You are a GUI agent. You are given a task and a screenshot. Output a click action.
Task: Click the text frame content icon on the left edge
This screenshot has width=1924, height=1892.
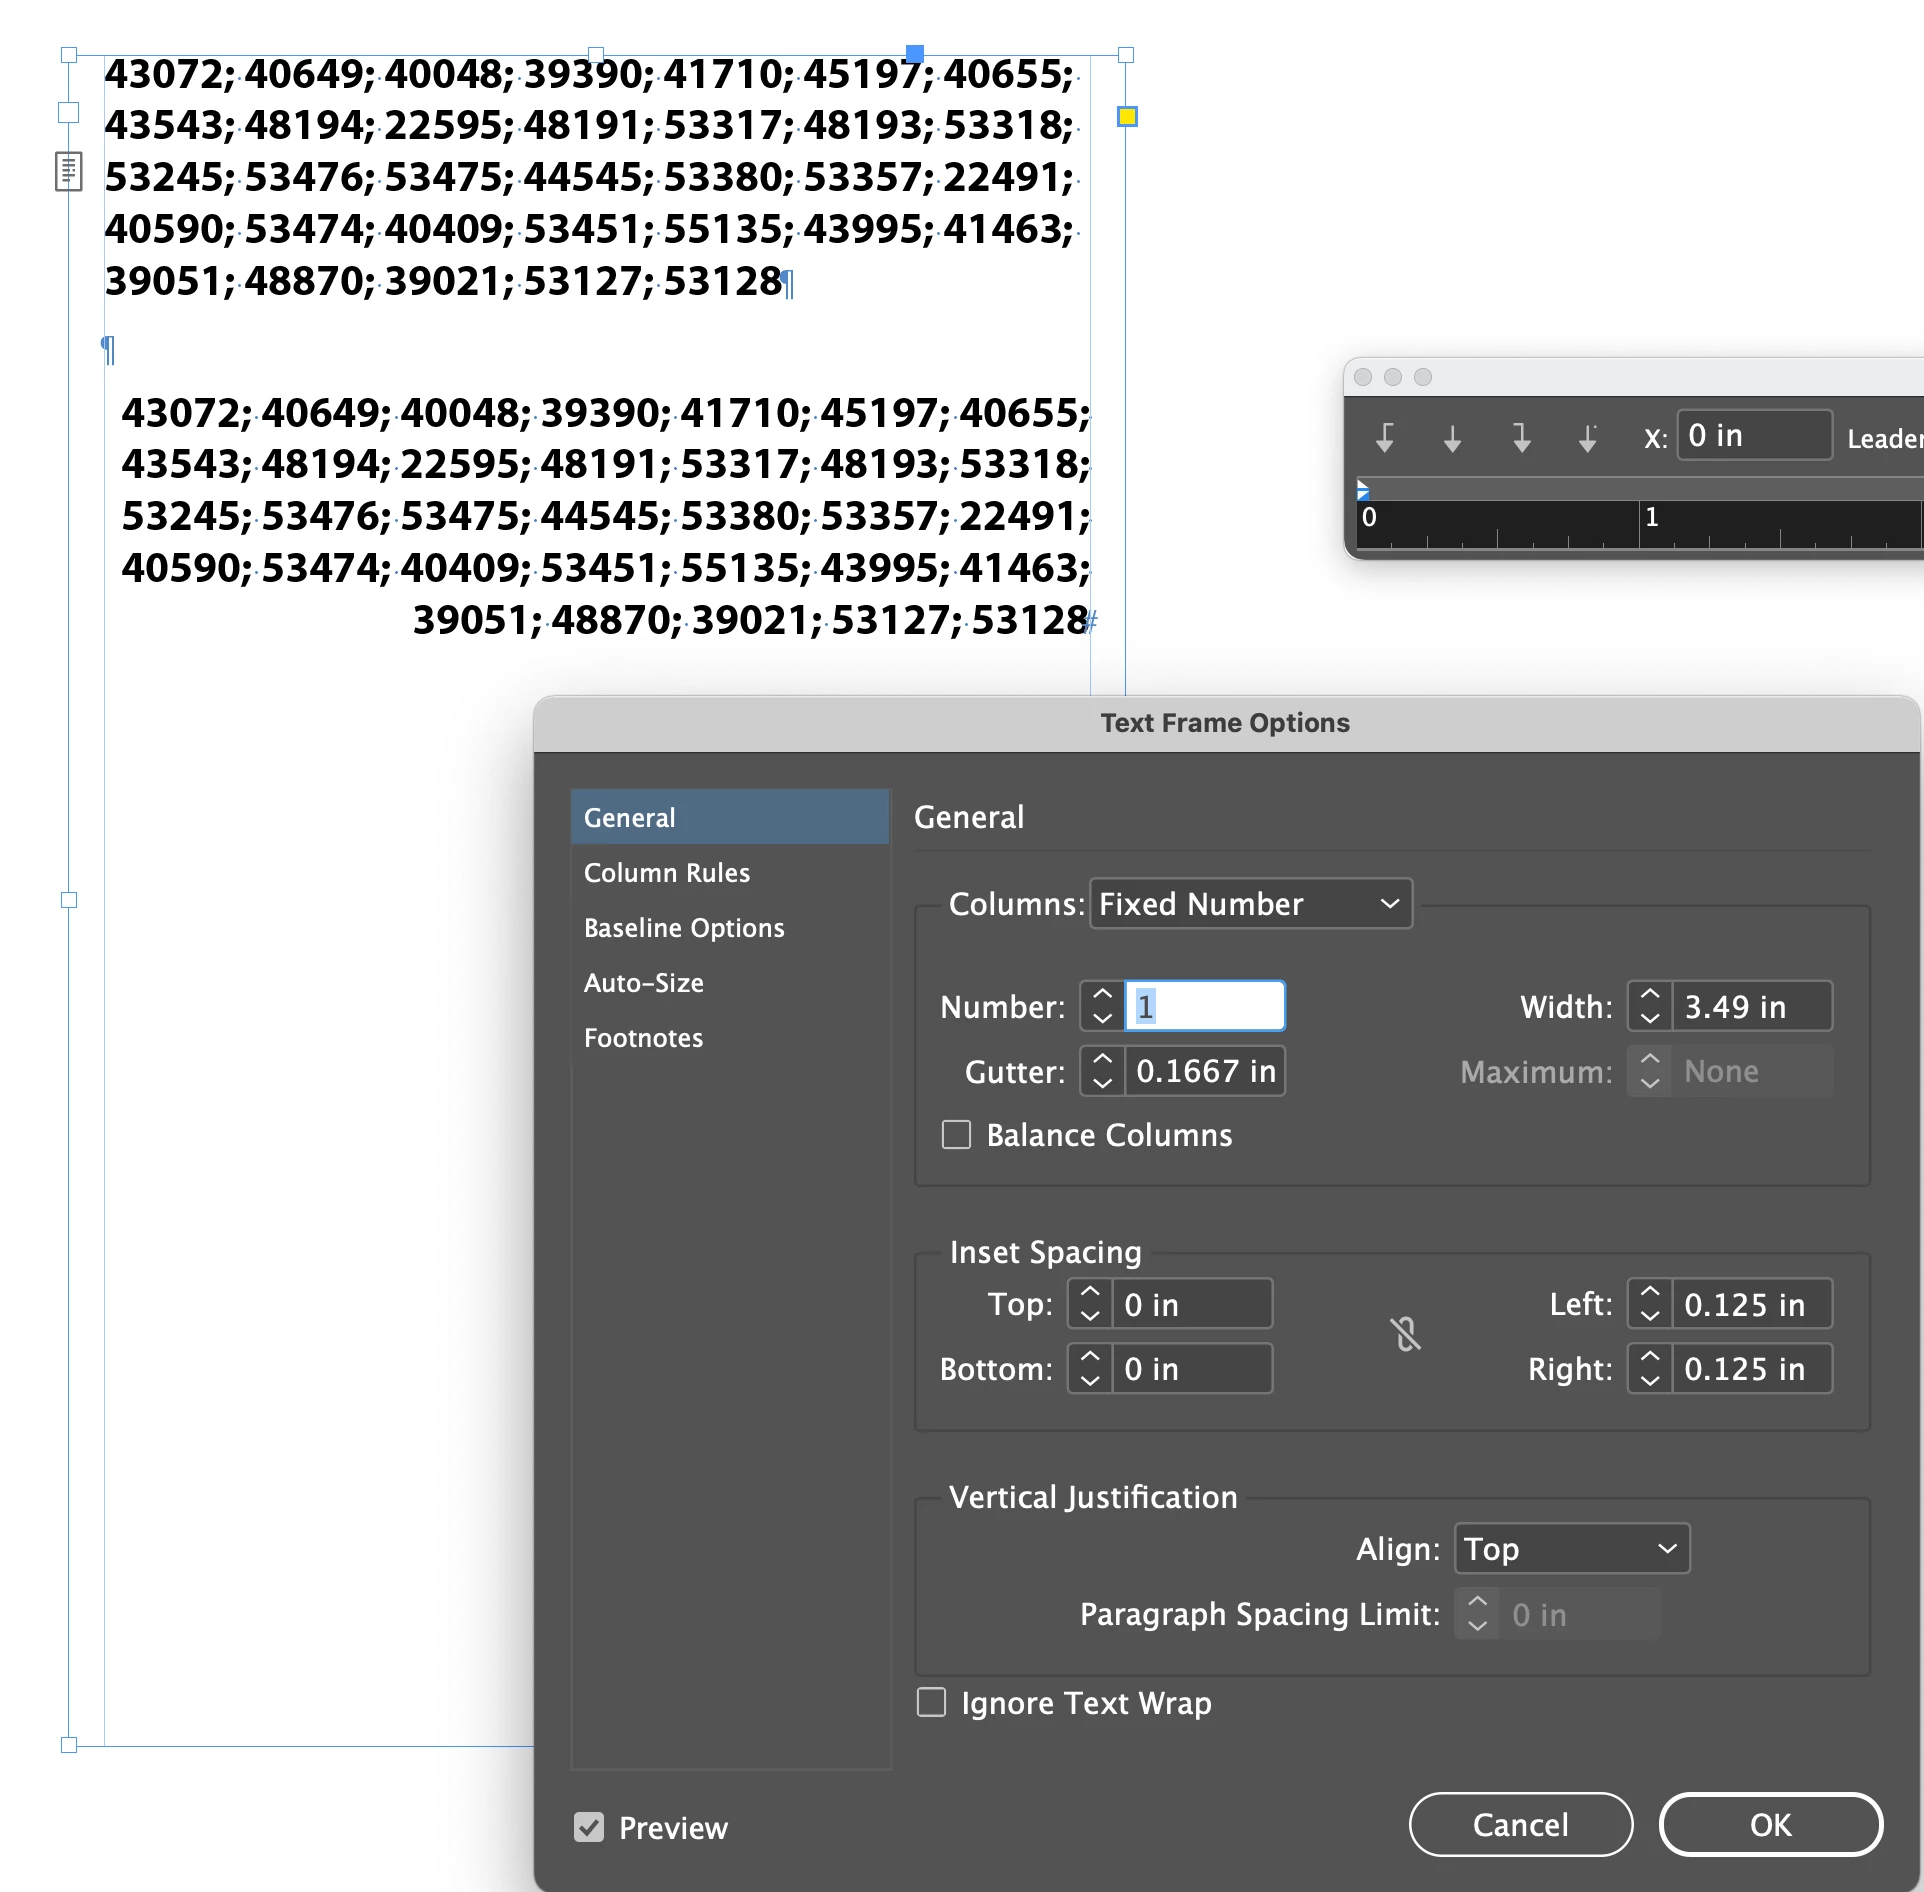pos(68,171)
